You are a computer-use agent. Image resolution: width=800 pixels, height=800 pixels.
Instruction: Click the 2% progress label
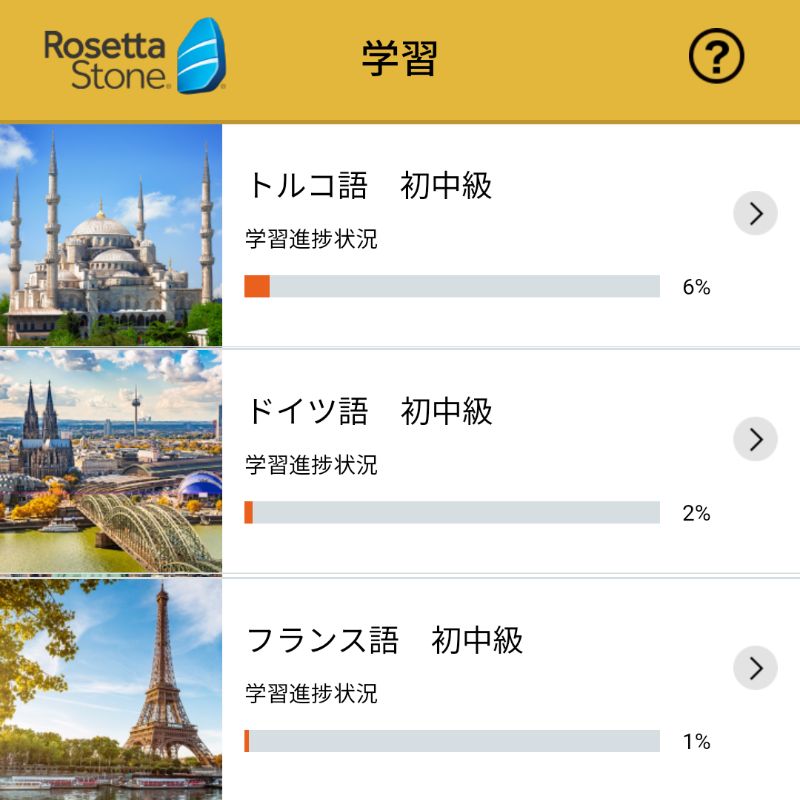[696, 513]
